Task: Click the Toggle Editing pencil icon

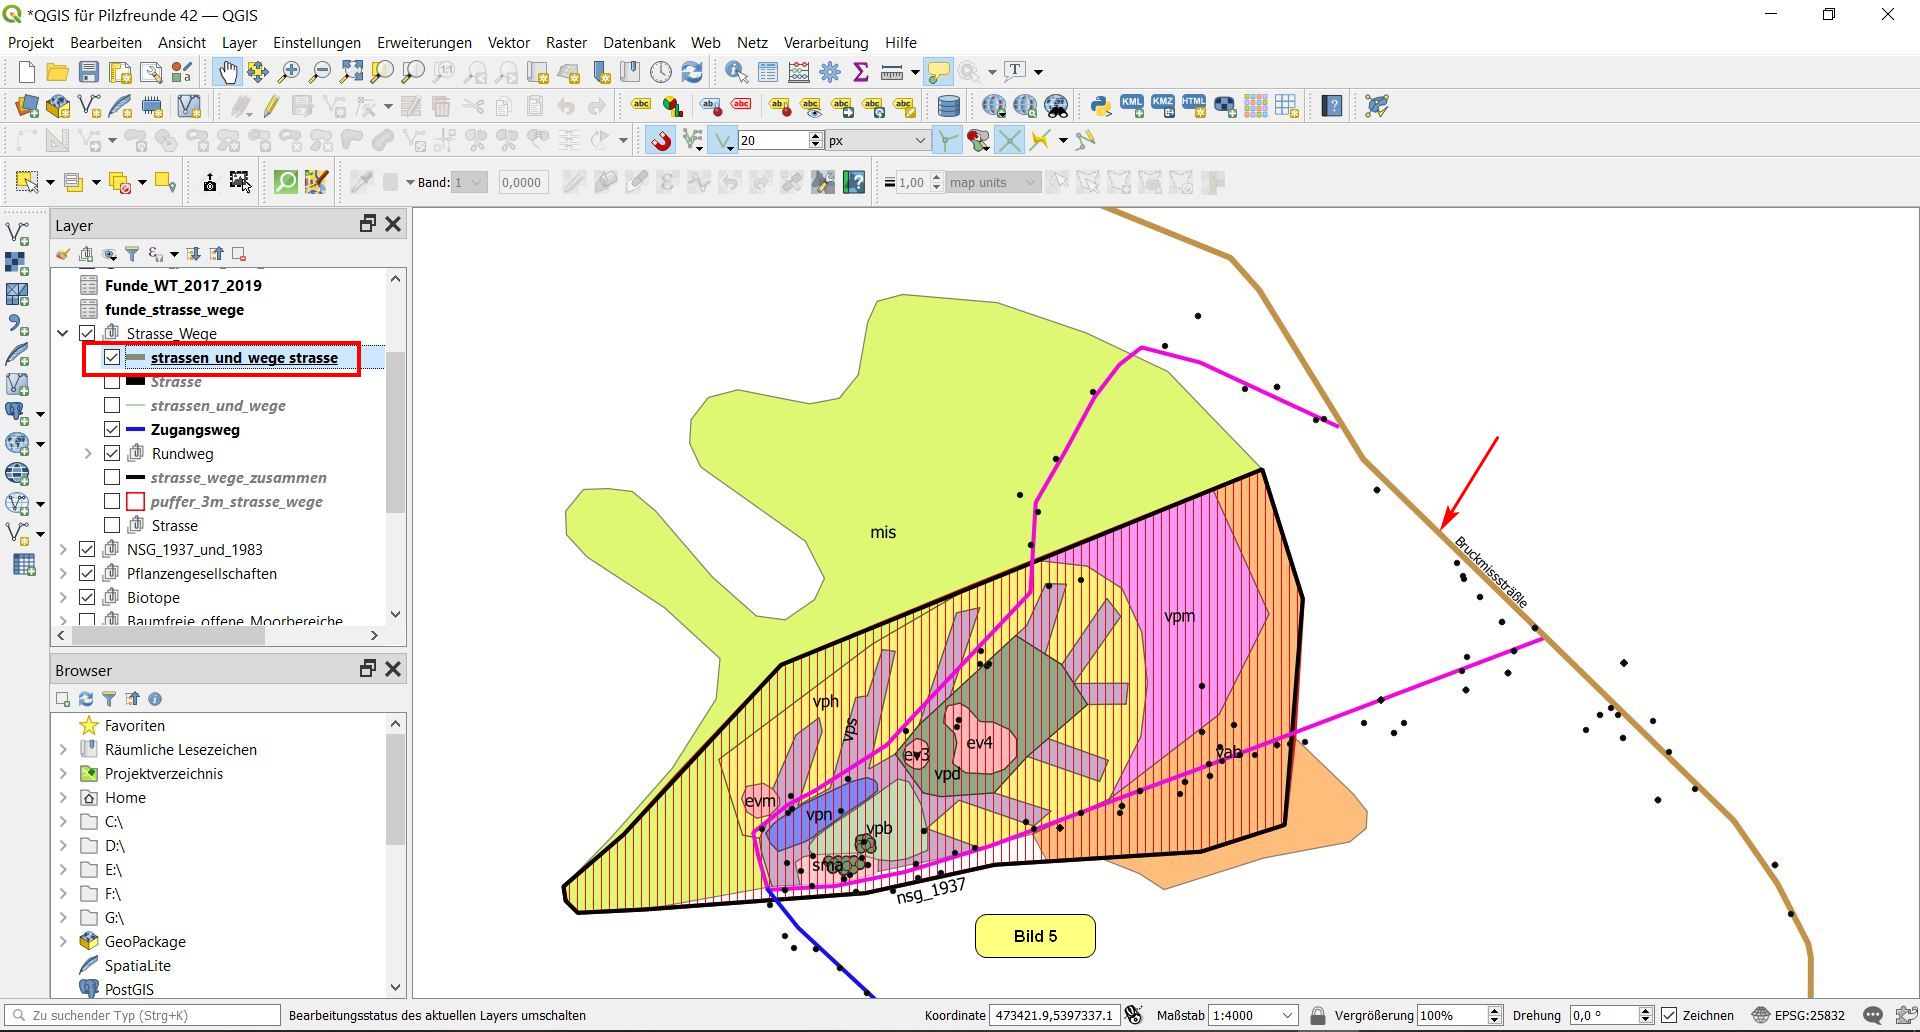Action: coord(271,106)
